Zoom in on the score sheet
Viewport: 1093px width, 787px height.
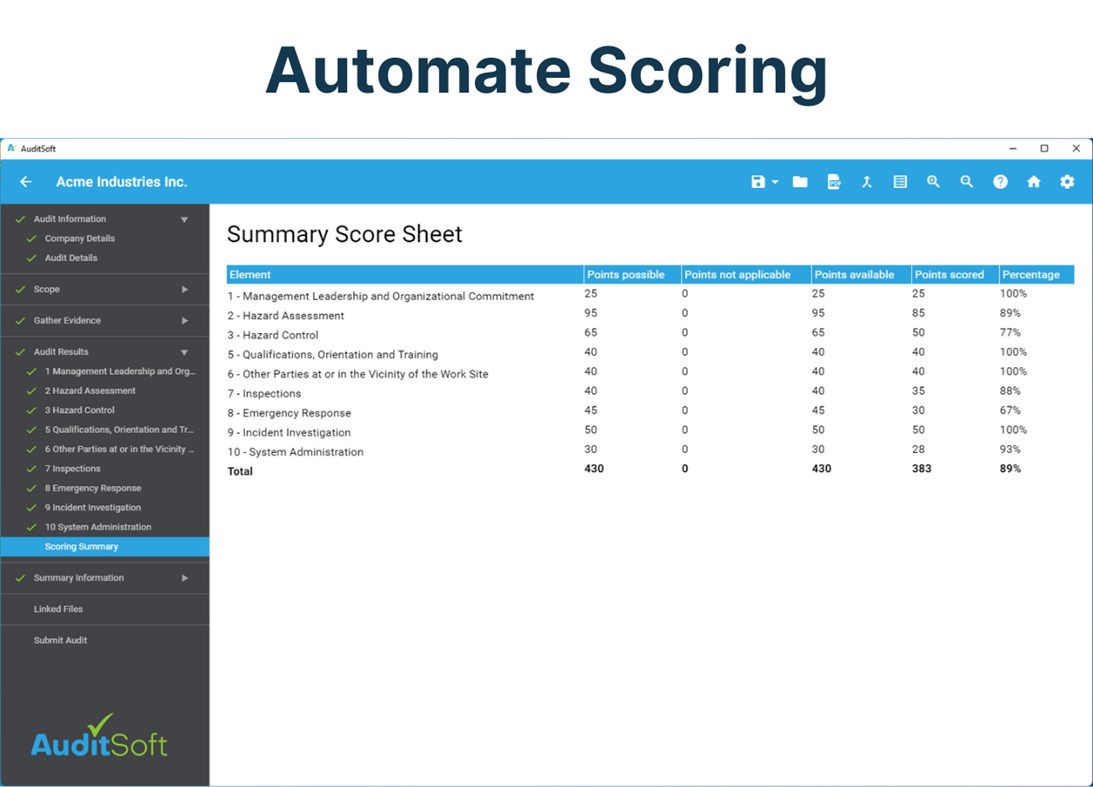[x=933, y=182]
